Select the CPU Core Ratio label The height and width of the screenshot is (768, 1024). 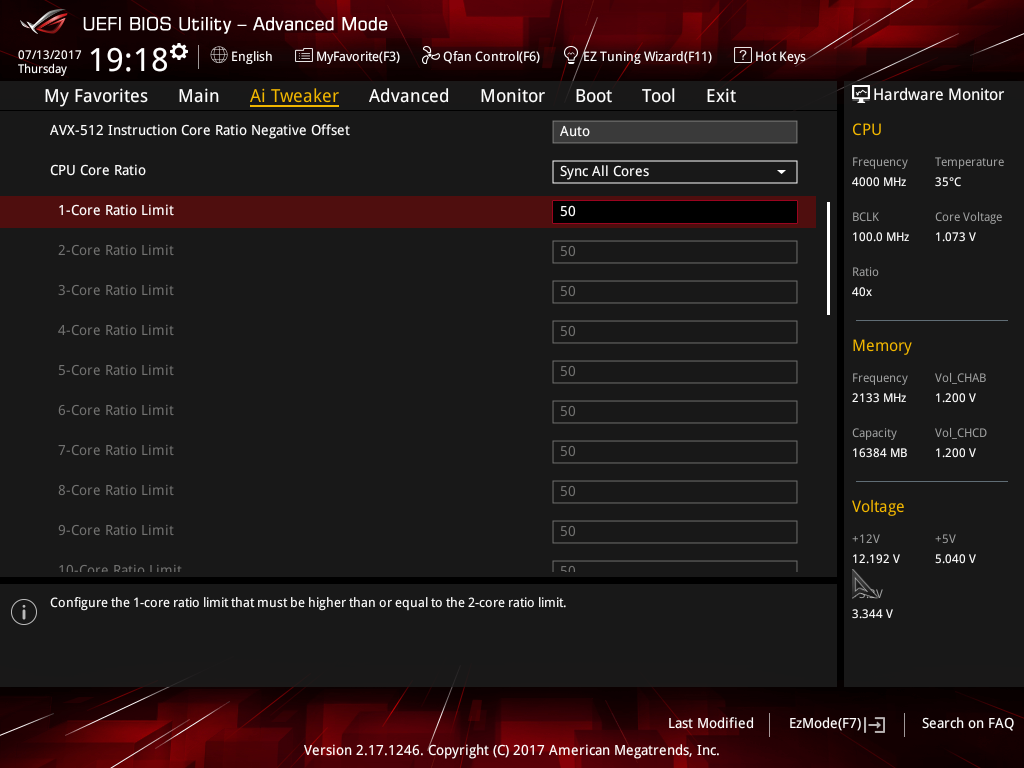(98, 170)
